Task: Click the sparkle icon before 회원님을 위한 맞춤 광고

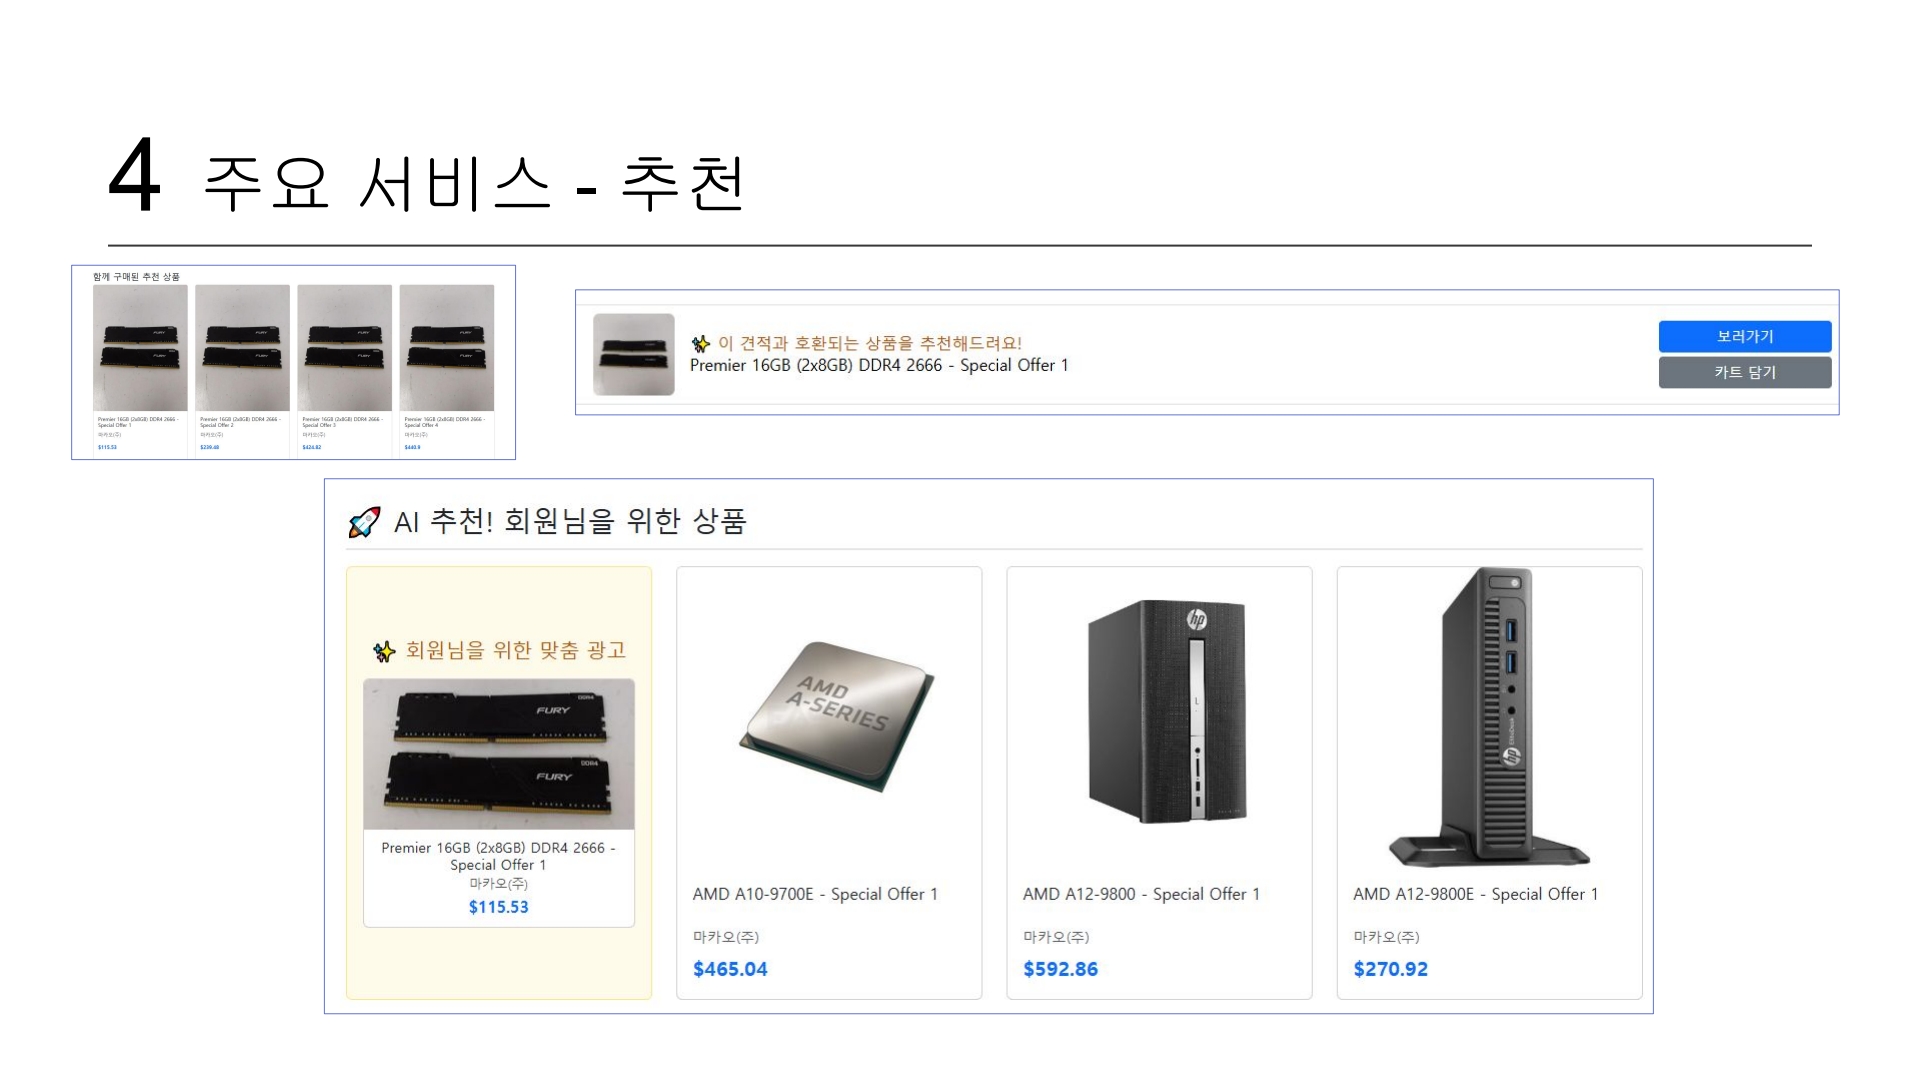Action: pyautogui.click(x=384, y=652)
